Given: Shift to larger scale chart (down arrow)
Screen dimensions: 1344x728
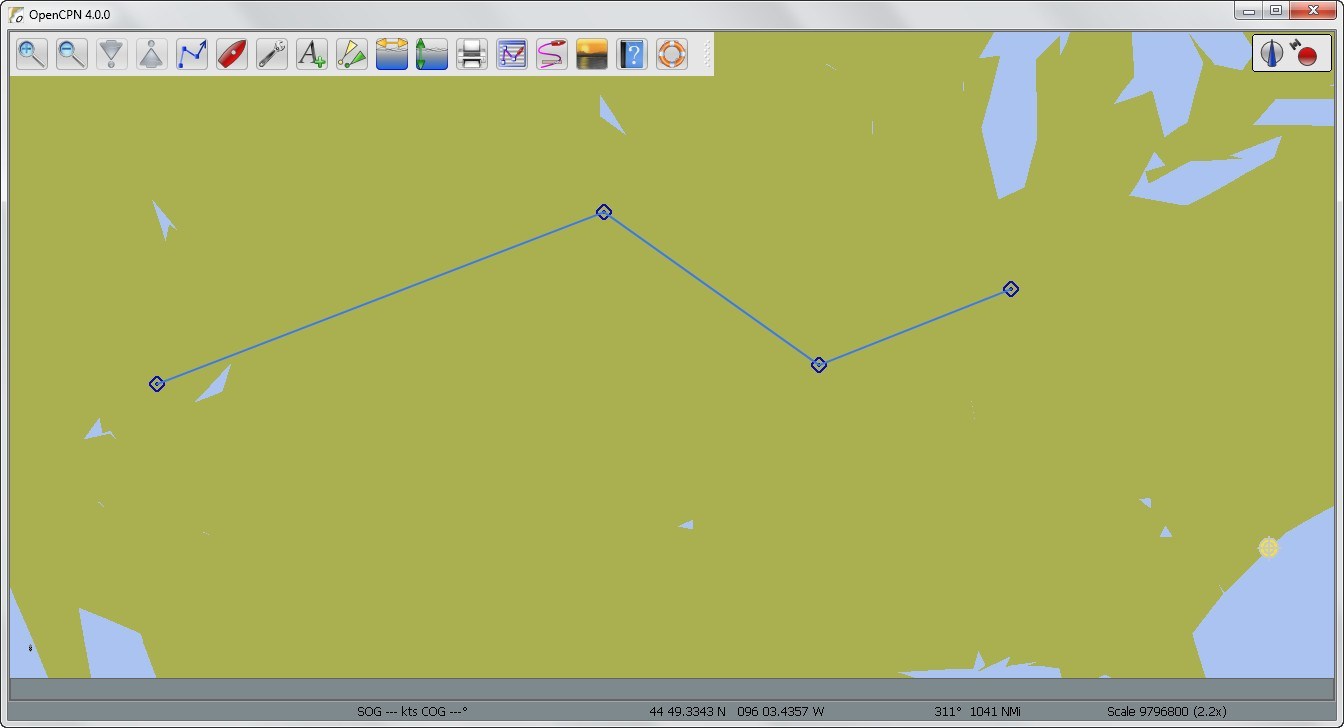Looking at the screenshot, I should (x=112, y=54).
